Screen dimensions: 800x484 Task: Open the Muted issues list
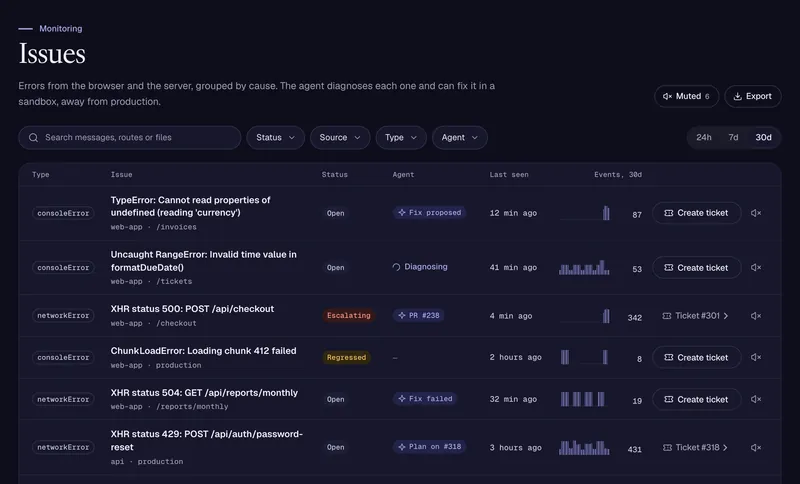click(x=686, y=96)
